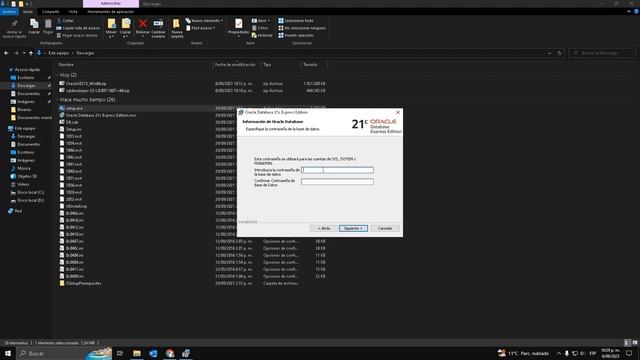Image resolution: width=640 pixels, height=360 pixels.
Task: Collapse the Hoy (2) group
Action: [57, 75]
